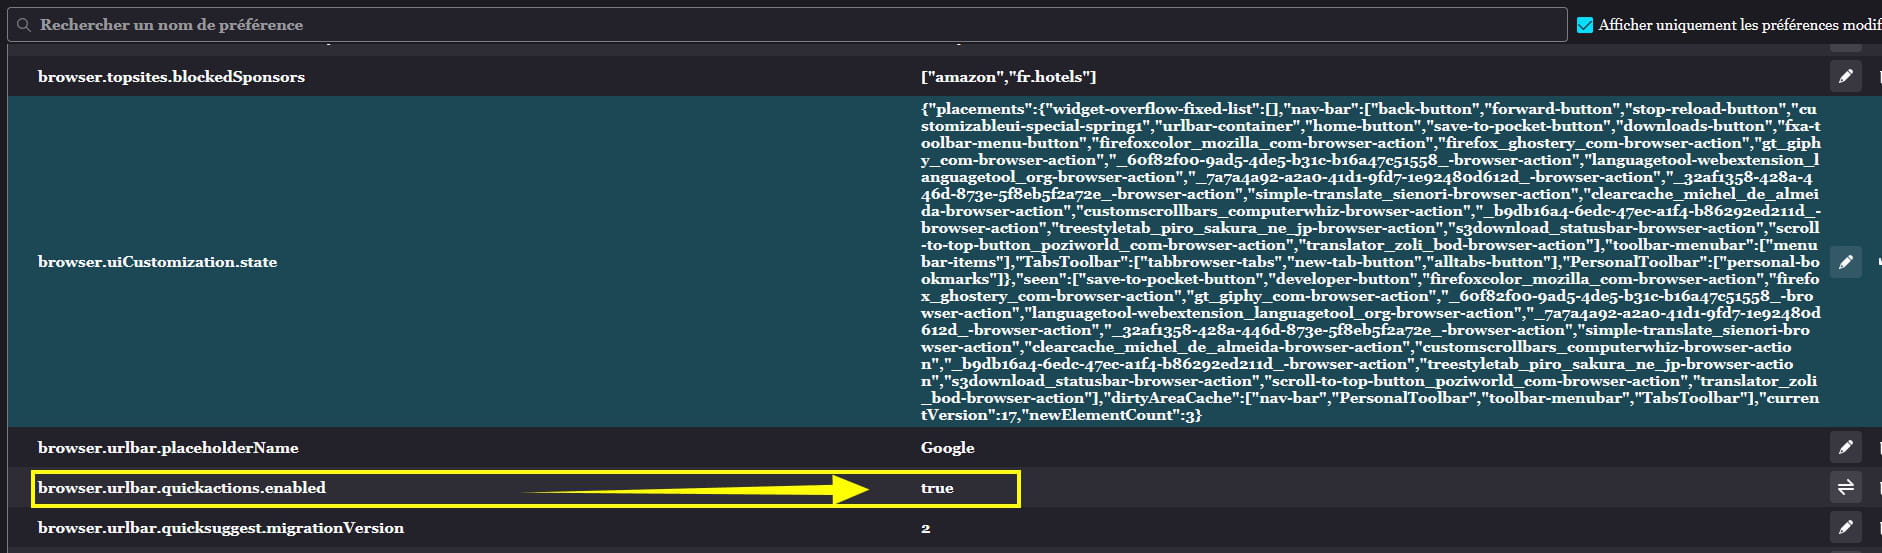Focus the 'Rechercher un nom de préférence' field
This screenshot has width=1882, height=553.
coord(787,25)
